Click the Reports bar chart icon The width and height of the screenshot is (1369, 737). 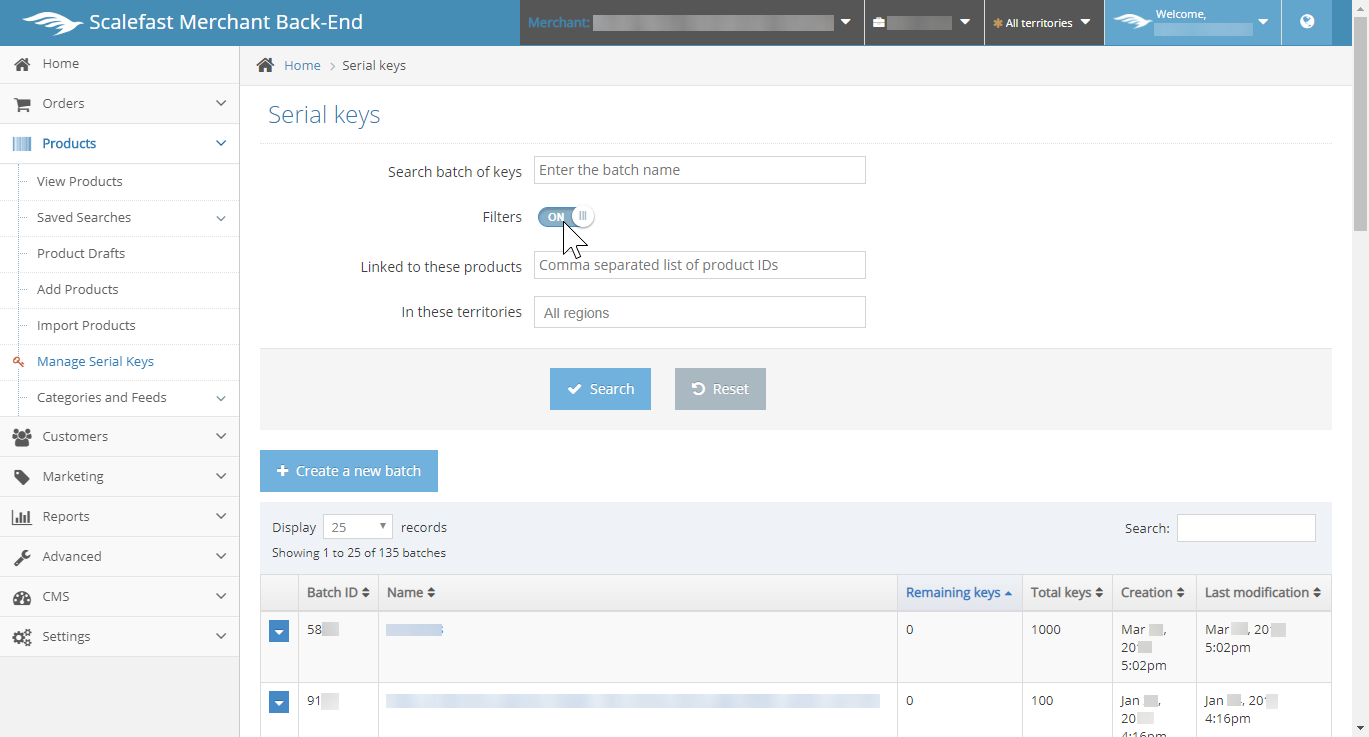point(21,517)
